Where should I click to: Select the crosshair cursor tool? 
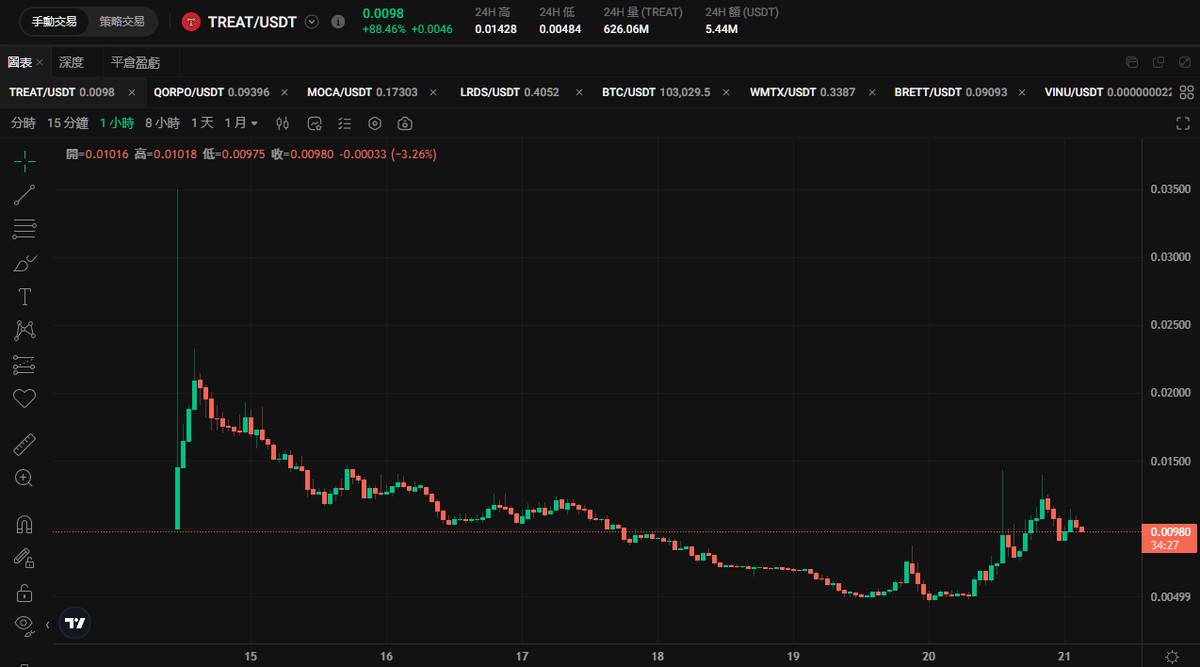pos(24,159)
